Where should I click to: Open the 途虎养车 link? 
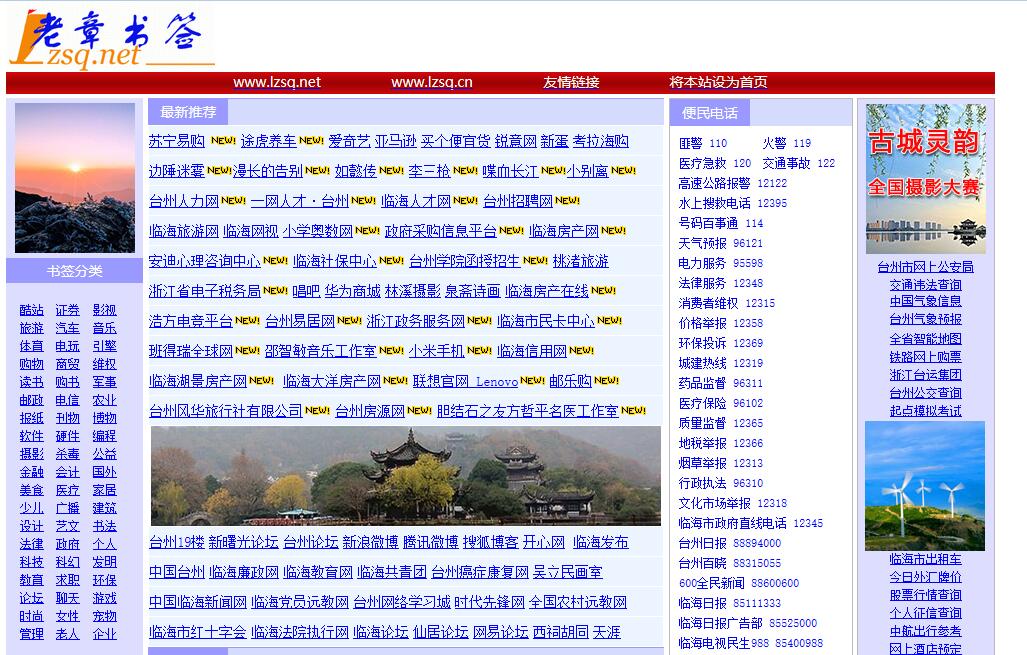tap(269, 141)
